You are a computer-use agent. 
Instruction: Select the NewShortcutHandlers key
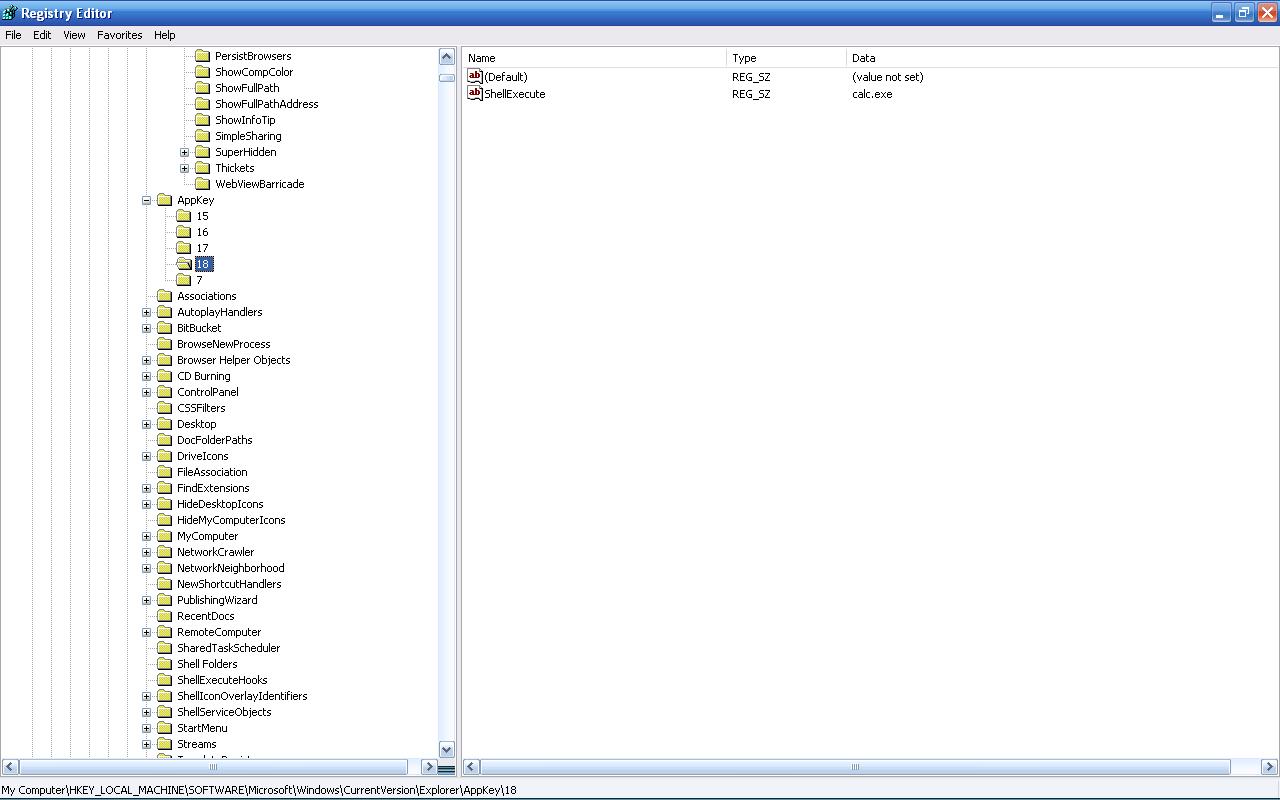pyautogui.click(x=229, y=584)
